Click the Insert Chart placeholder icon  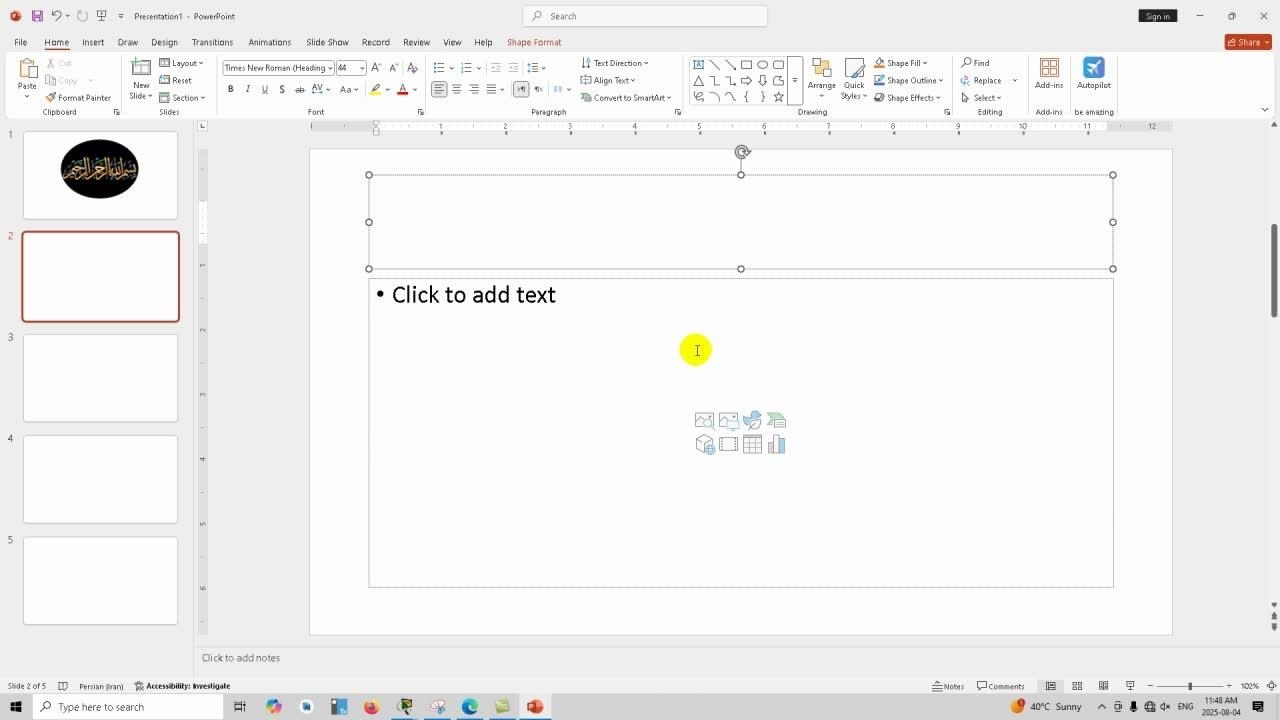pos(777,445)
